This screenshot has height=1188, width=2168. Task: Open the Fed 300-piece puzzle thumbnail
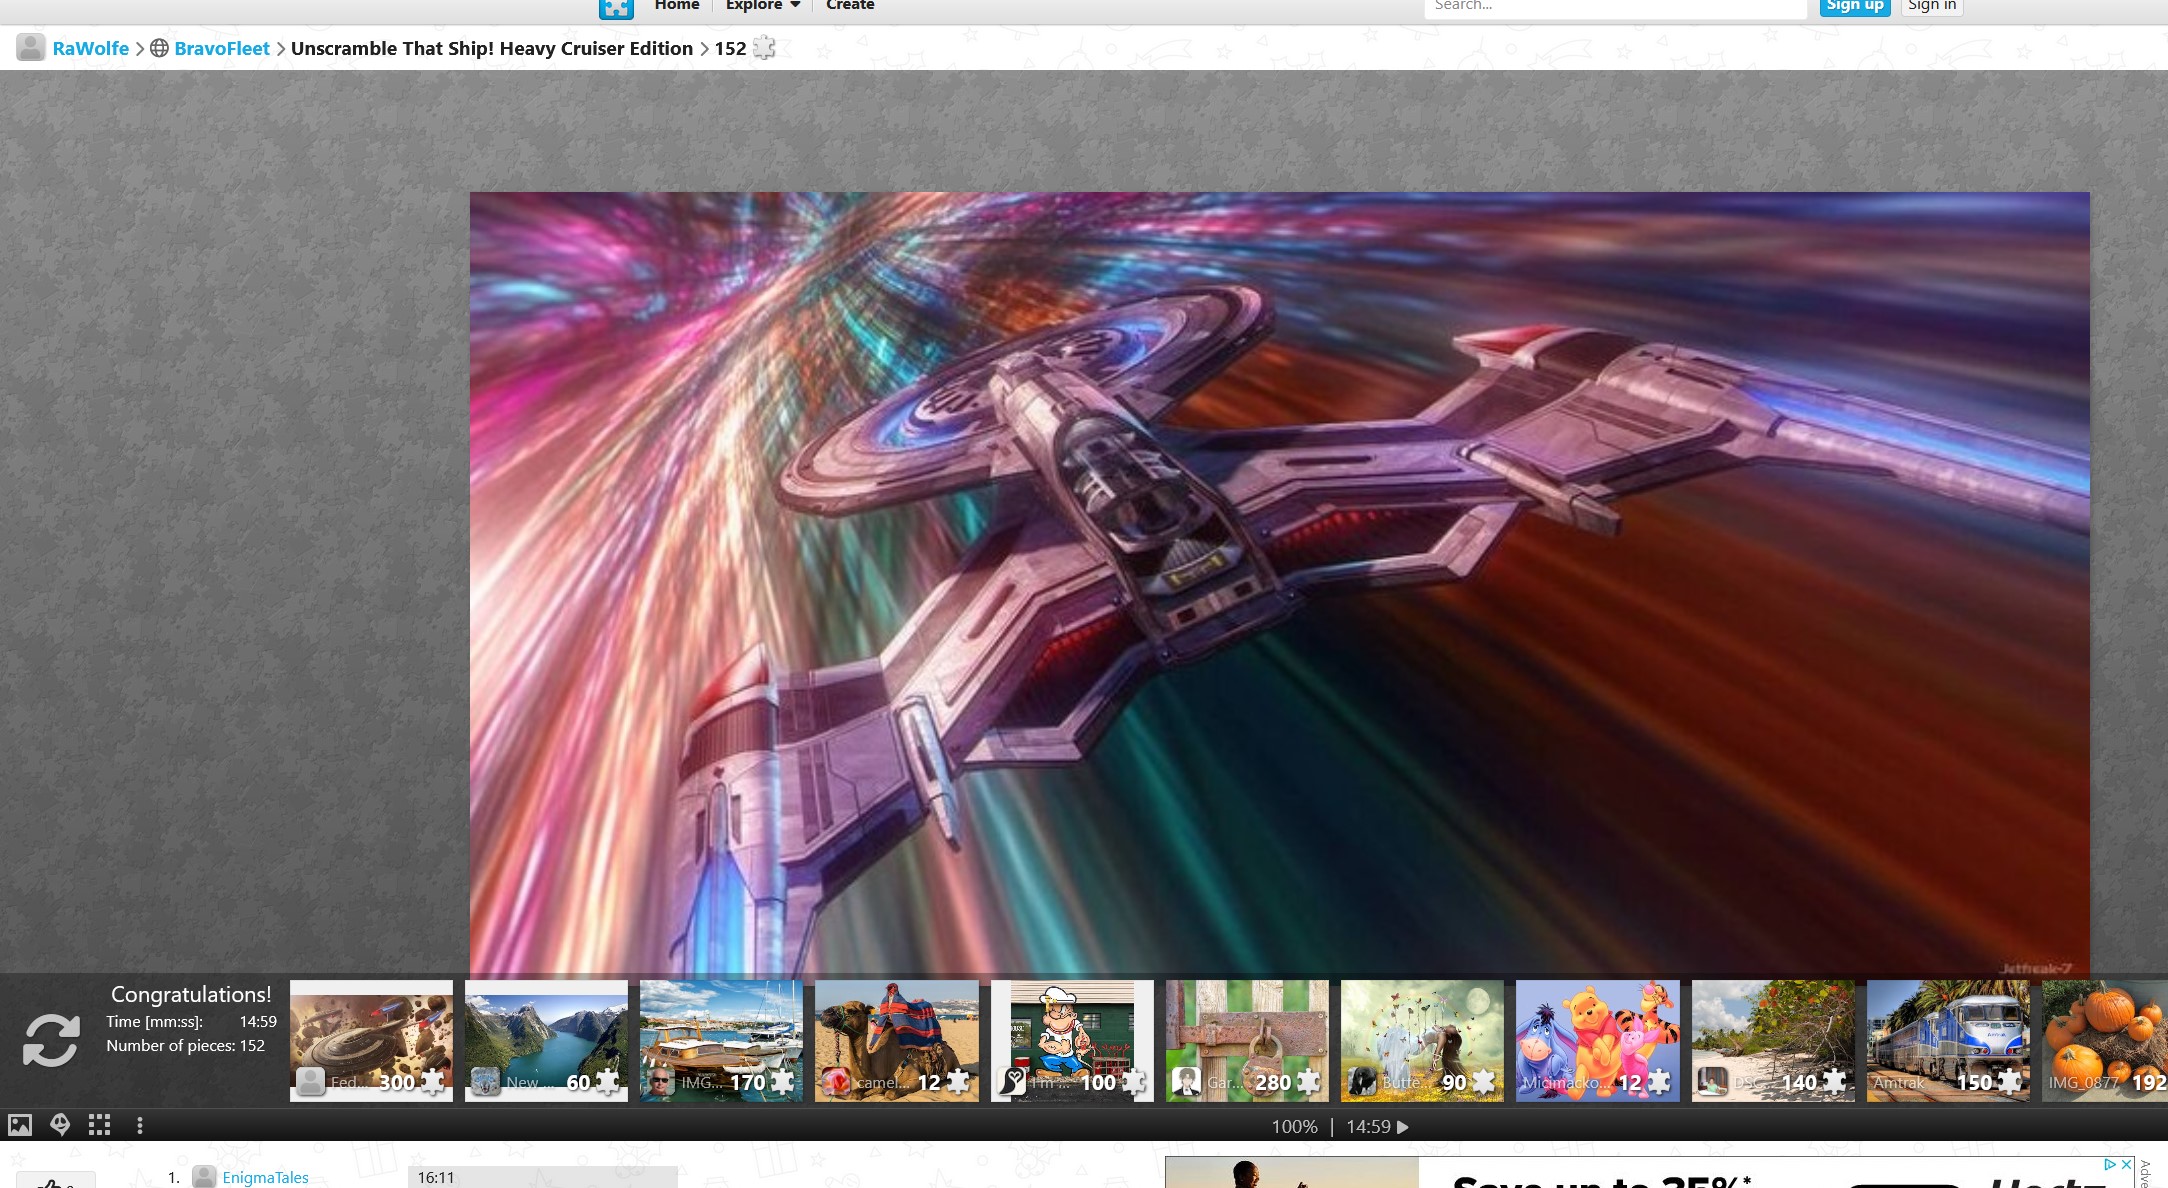click(x=371, y=1041)
